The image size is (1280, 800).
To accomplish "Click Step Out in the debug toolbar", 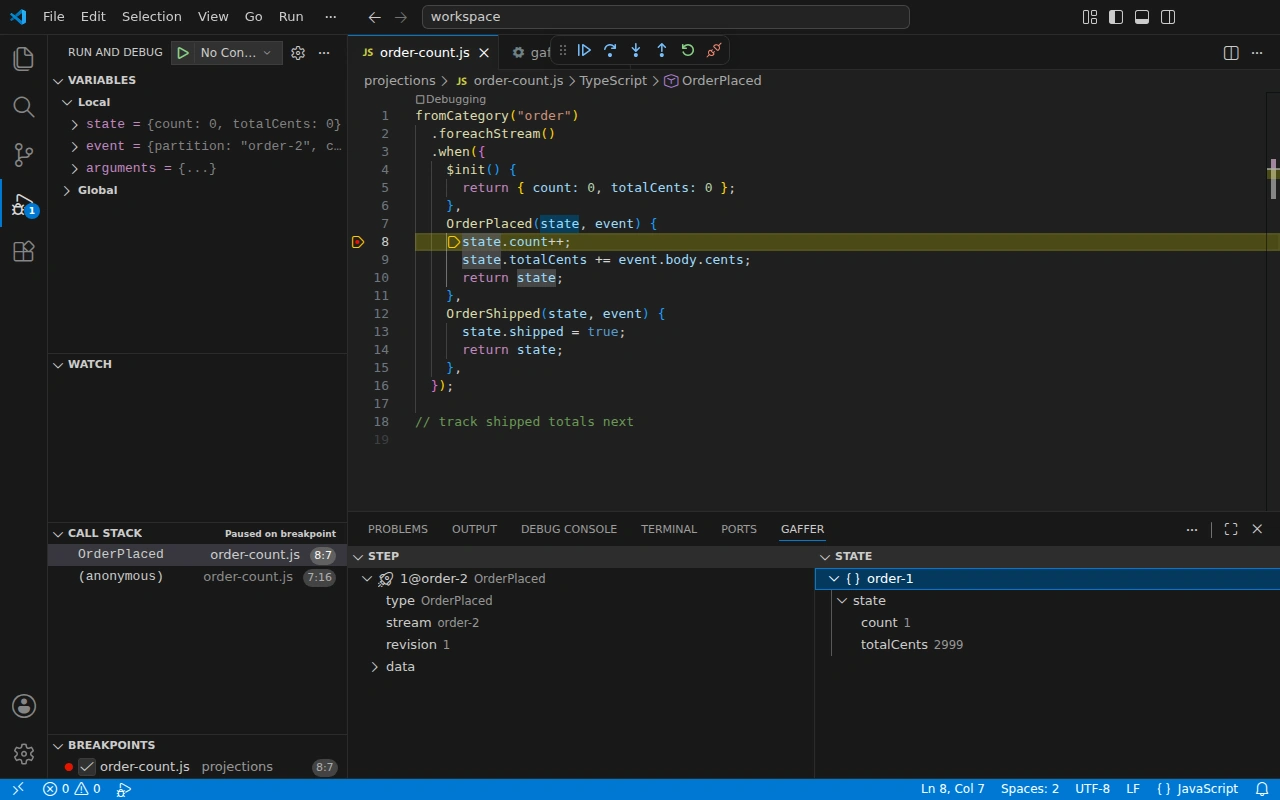I will pyautogui.click(x=662, y=50).
